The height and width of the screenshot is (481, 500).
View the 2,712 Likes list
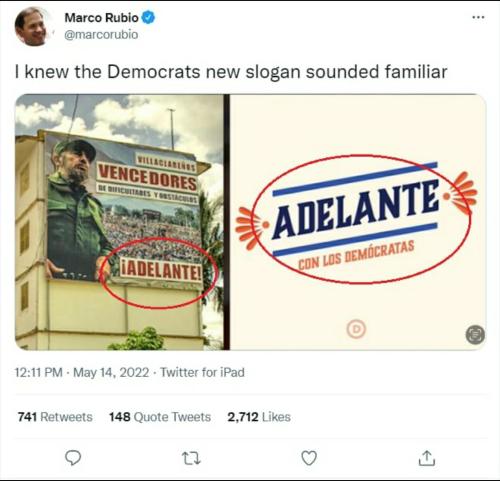click(x=259, y=417)
